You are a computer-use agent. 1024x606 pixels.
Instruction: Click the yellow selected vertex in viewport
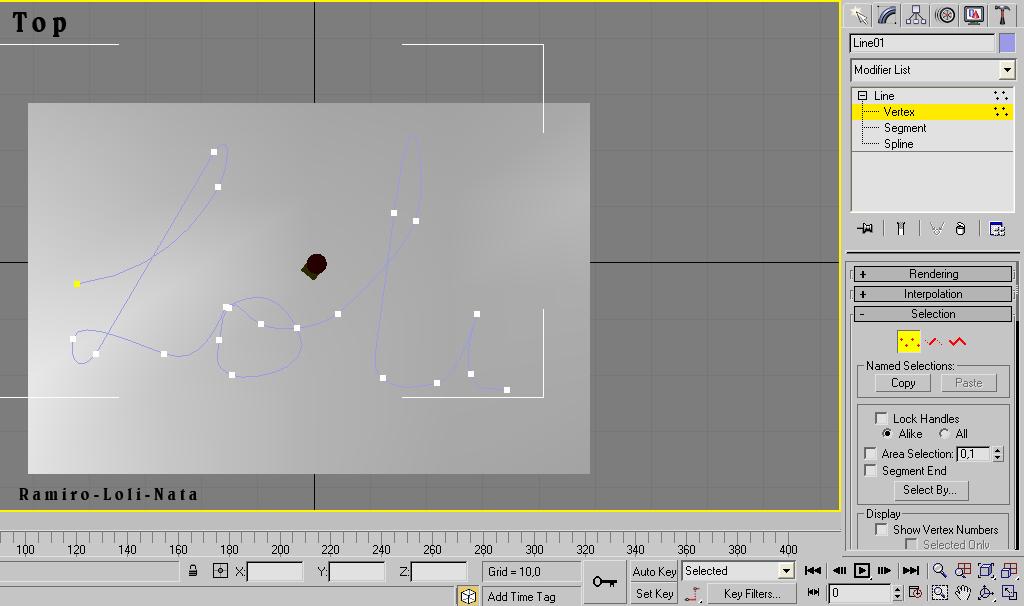[x=77, y=284]
